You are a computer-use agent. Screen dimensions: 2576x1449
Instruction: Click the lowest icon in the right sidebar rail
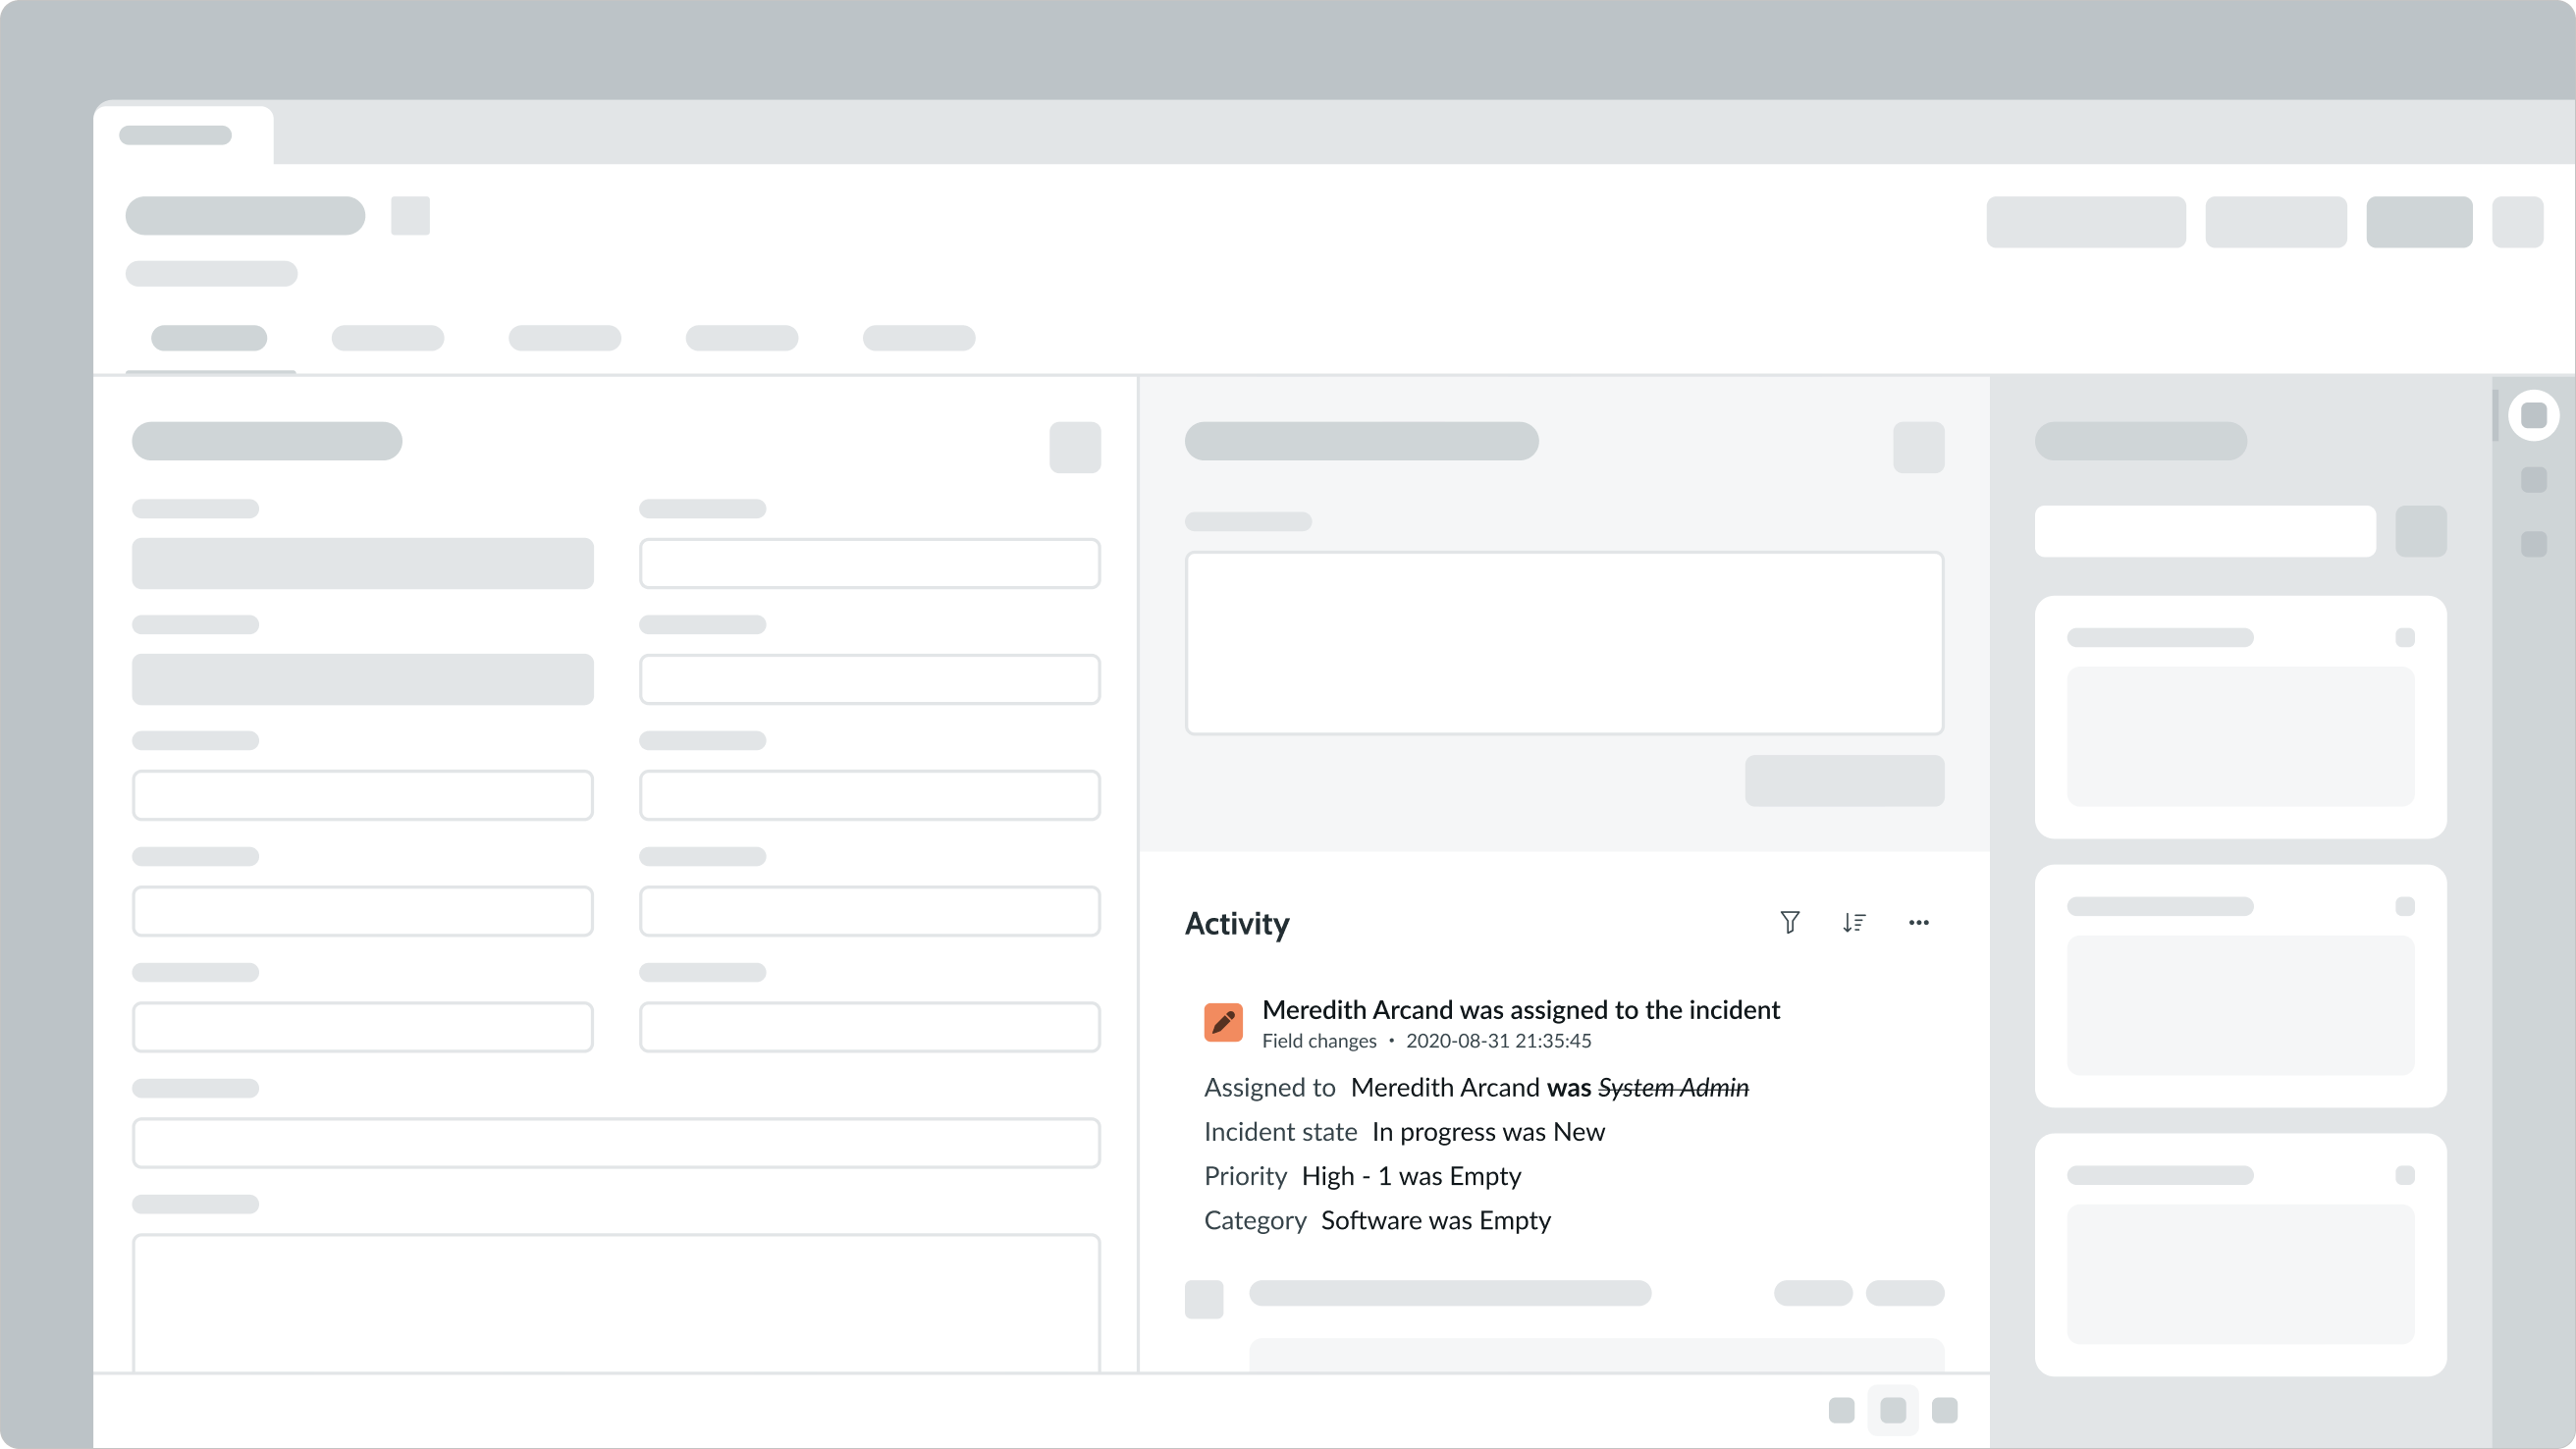point(2533,544)
